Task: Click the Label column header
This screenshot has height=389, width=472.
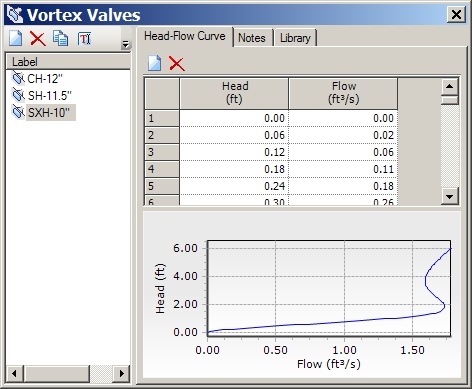Action: 68,62
